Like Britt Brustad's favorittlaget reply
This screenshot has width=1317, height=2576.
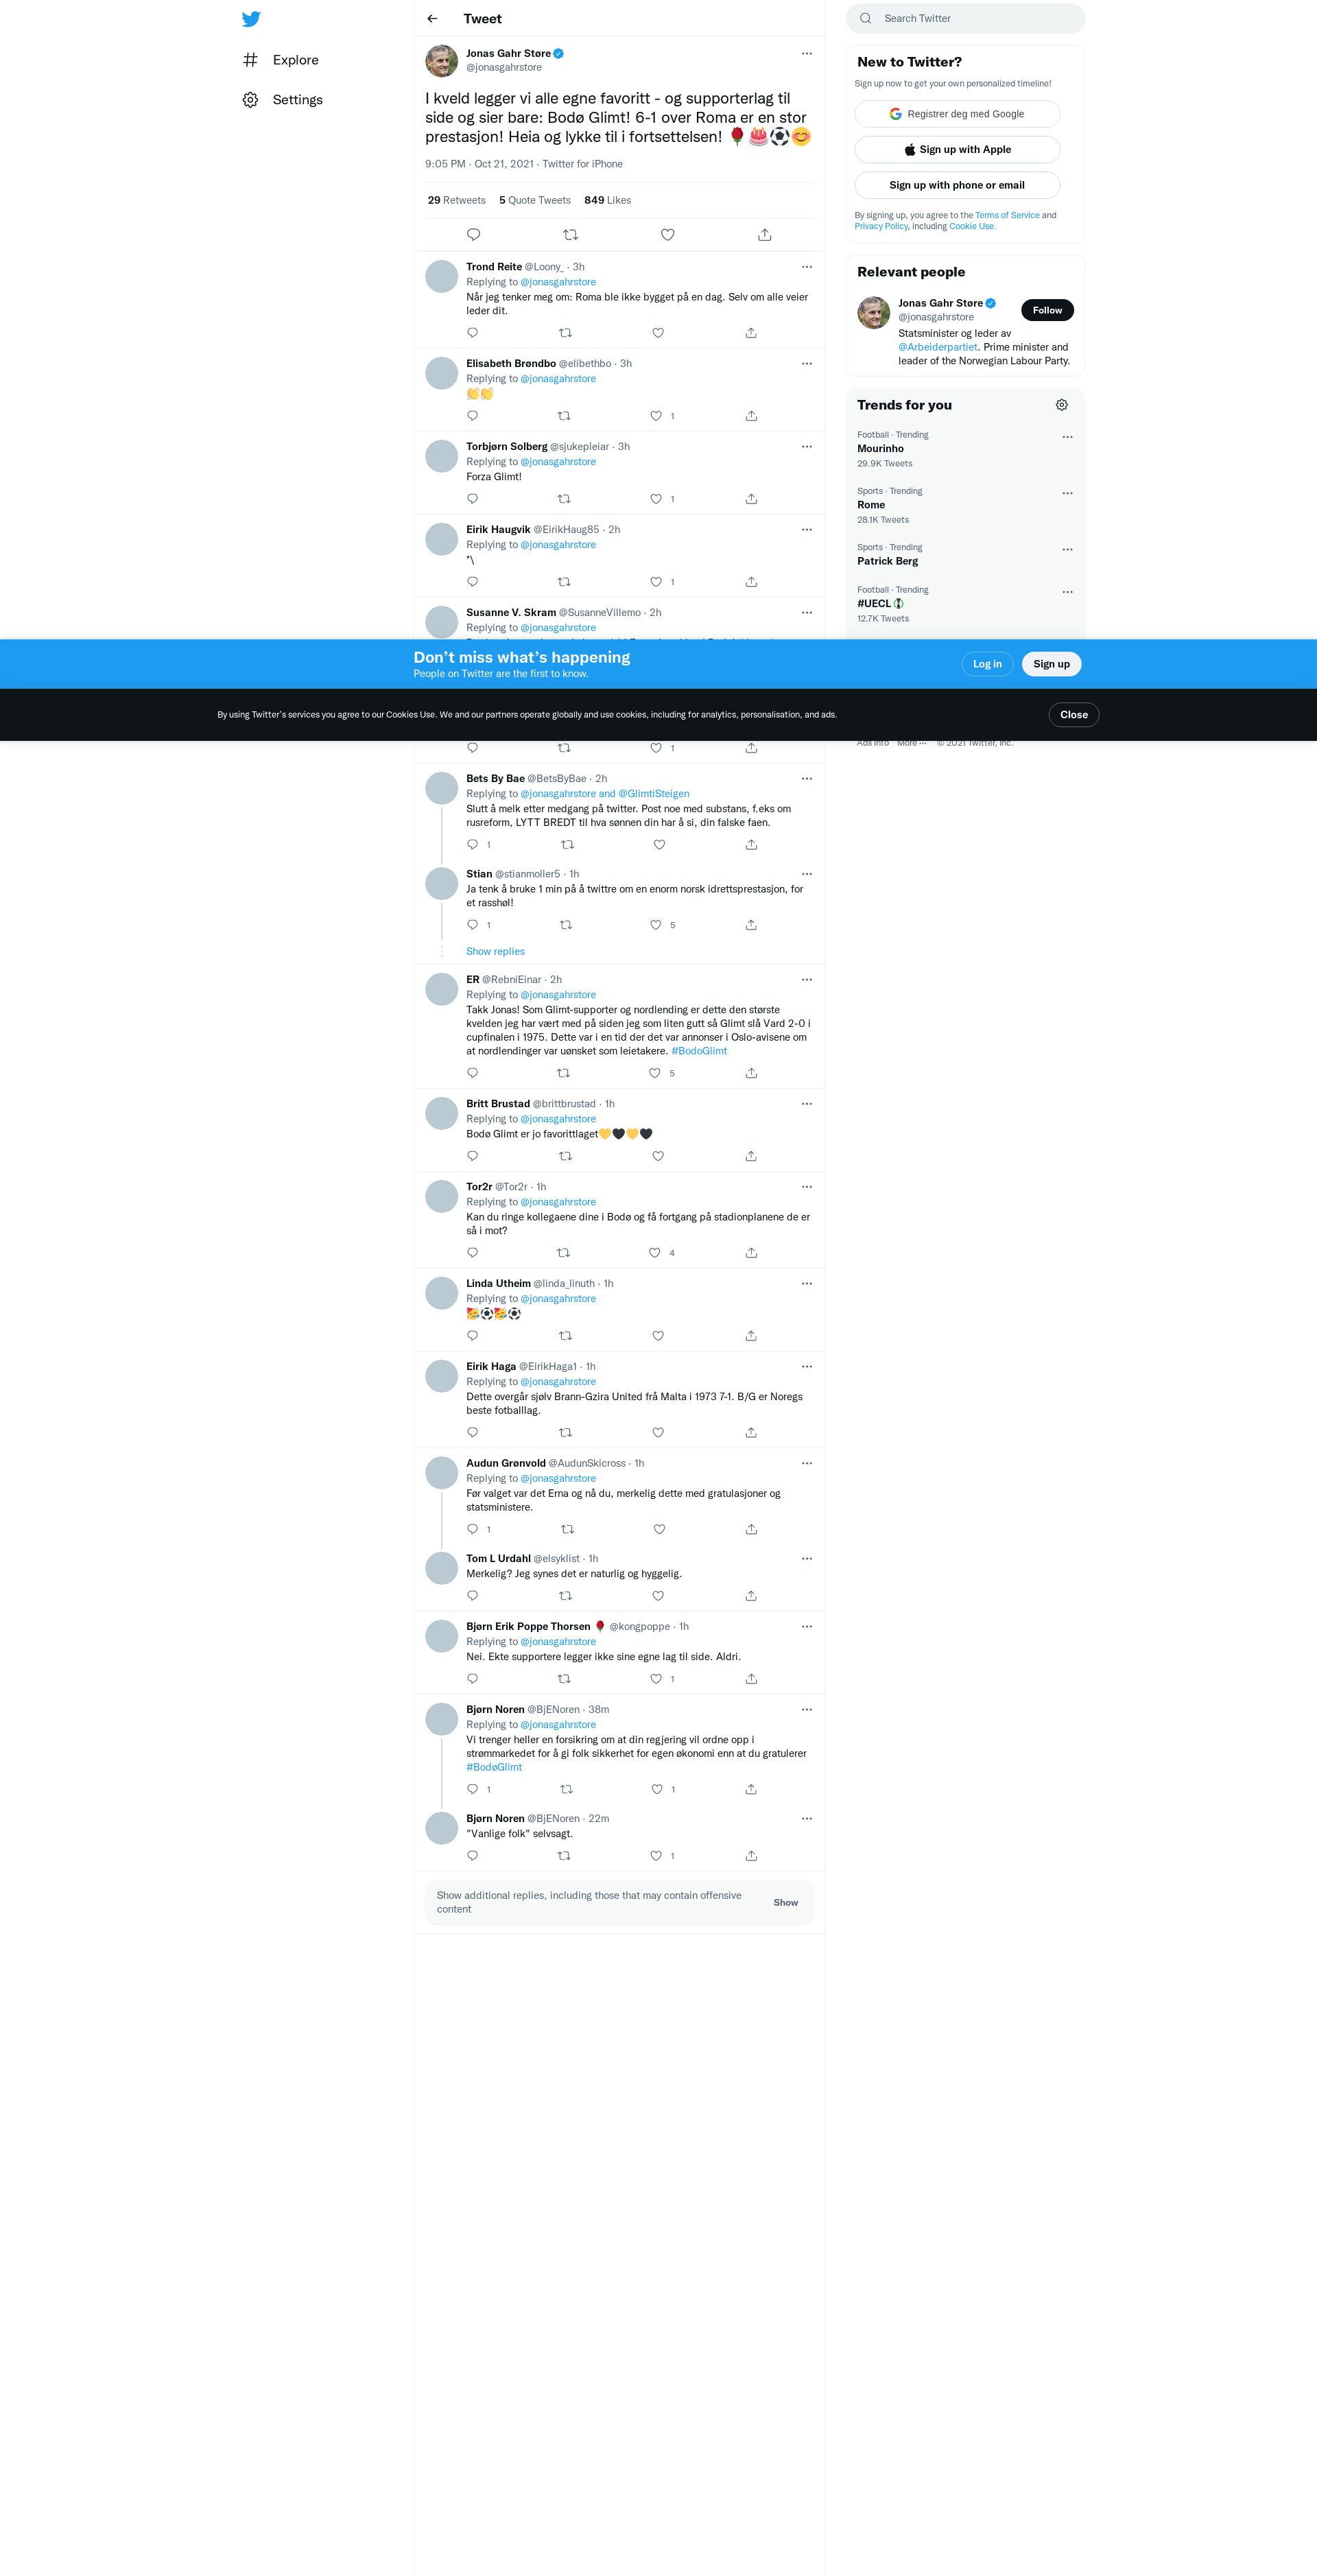[x=658, y=1156]
